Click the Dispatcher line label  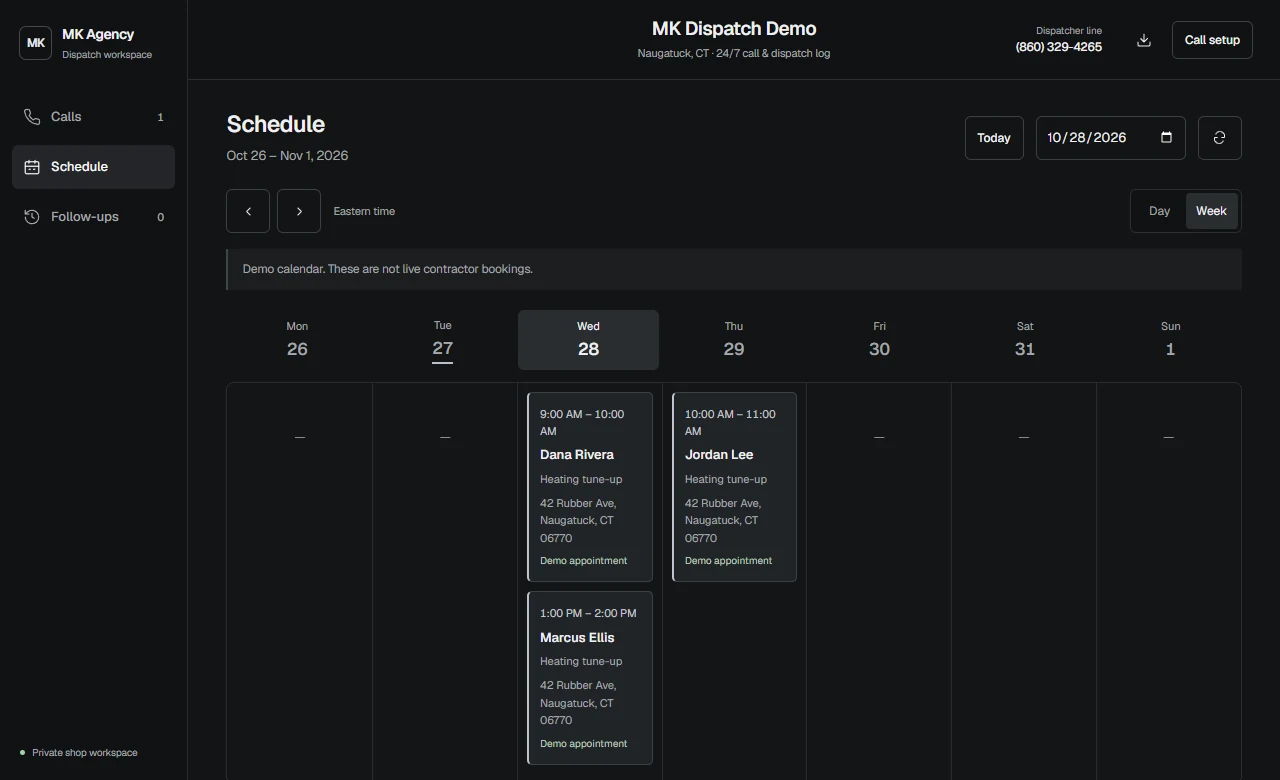click(1069, 31)
